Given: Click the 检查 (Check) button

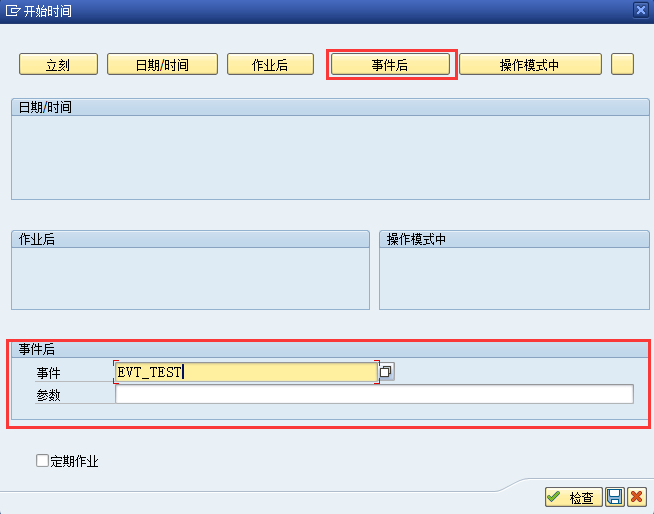Looking at the screenshot, I should pos(574,497).
